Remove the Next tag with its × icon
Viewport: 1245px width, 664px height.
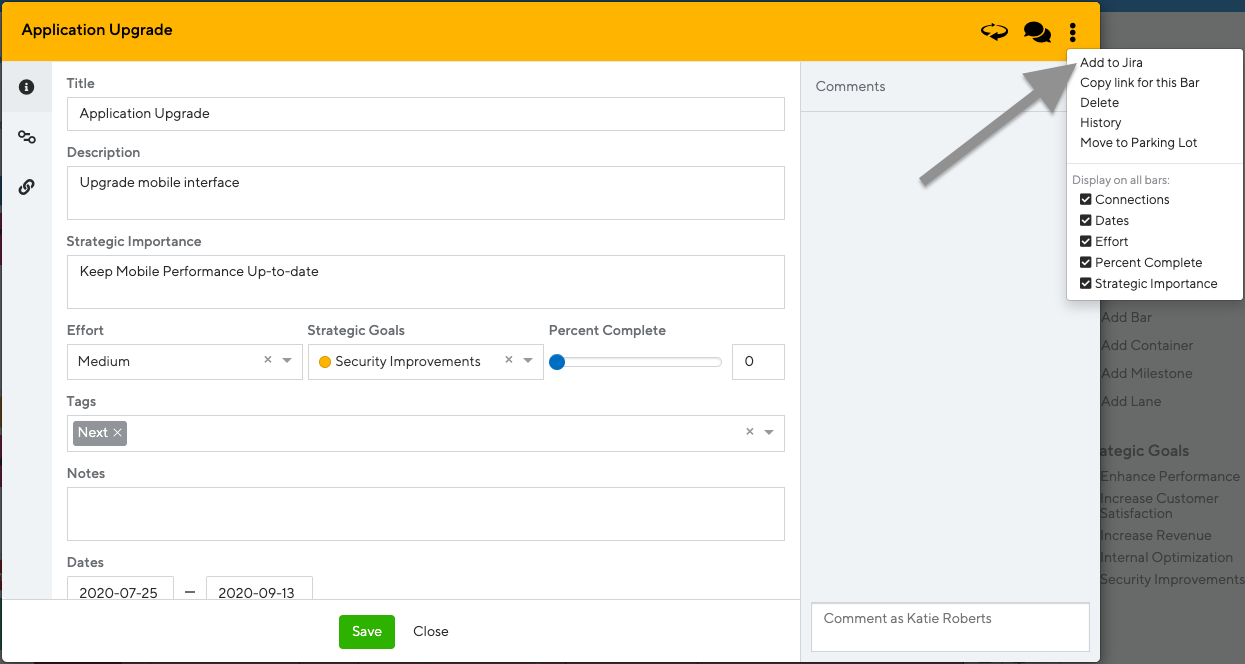(115, 432)
